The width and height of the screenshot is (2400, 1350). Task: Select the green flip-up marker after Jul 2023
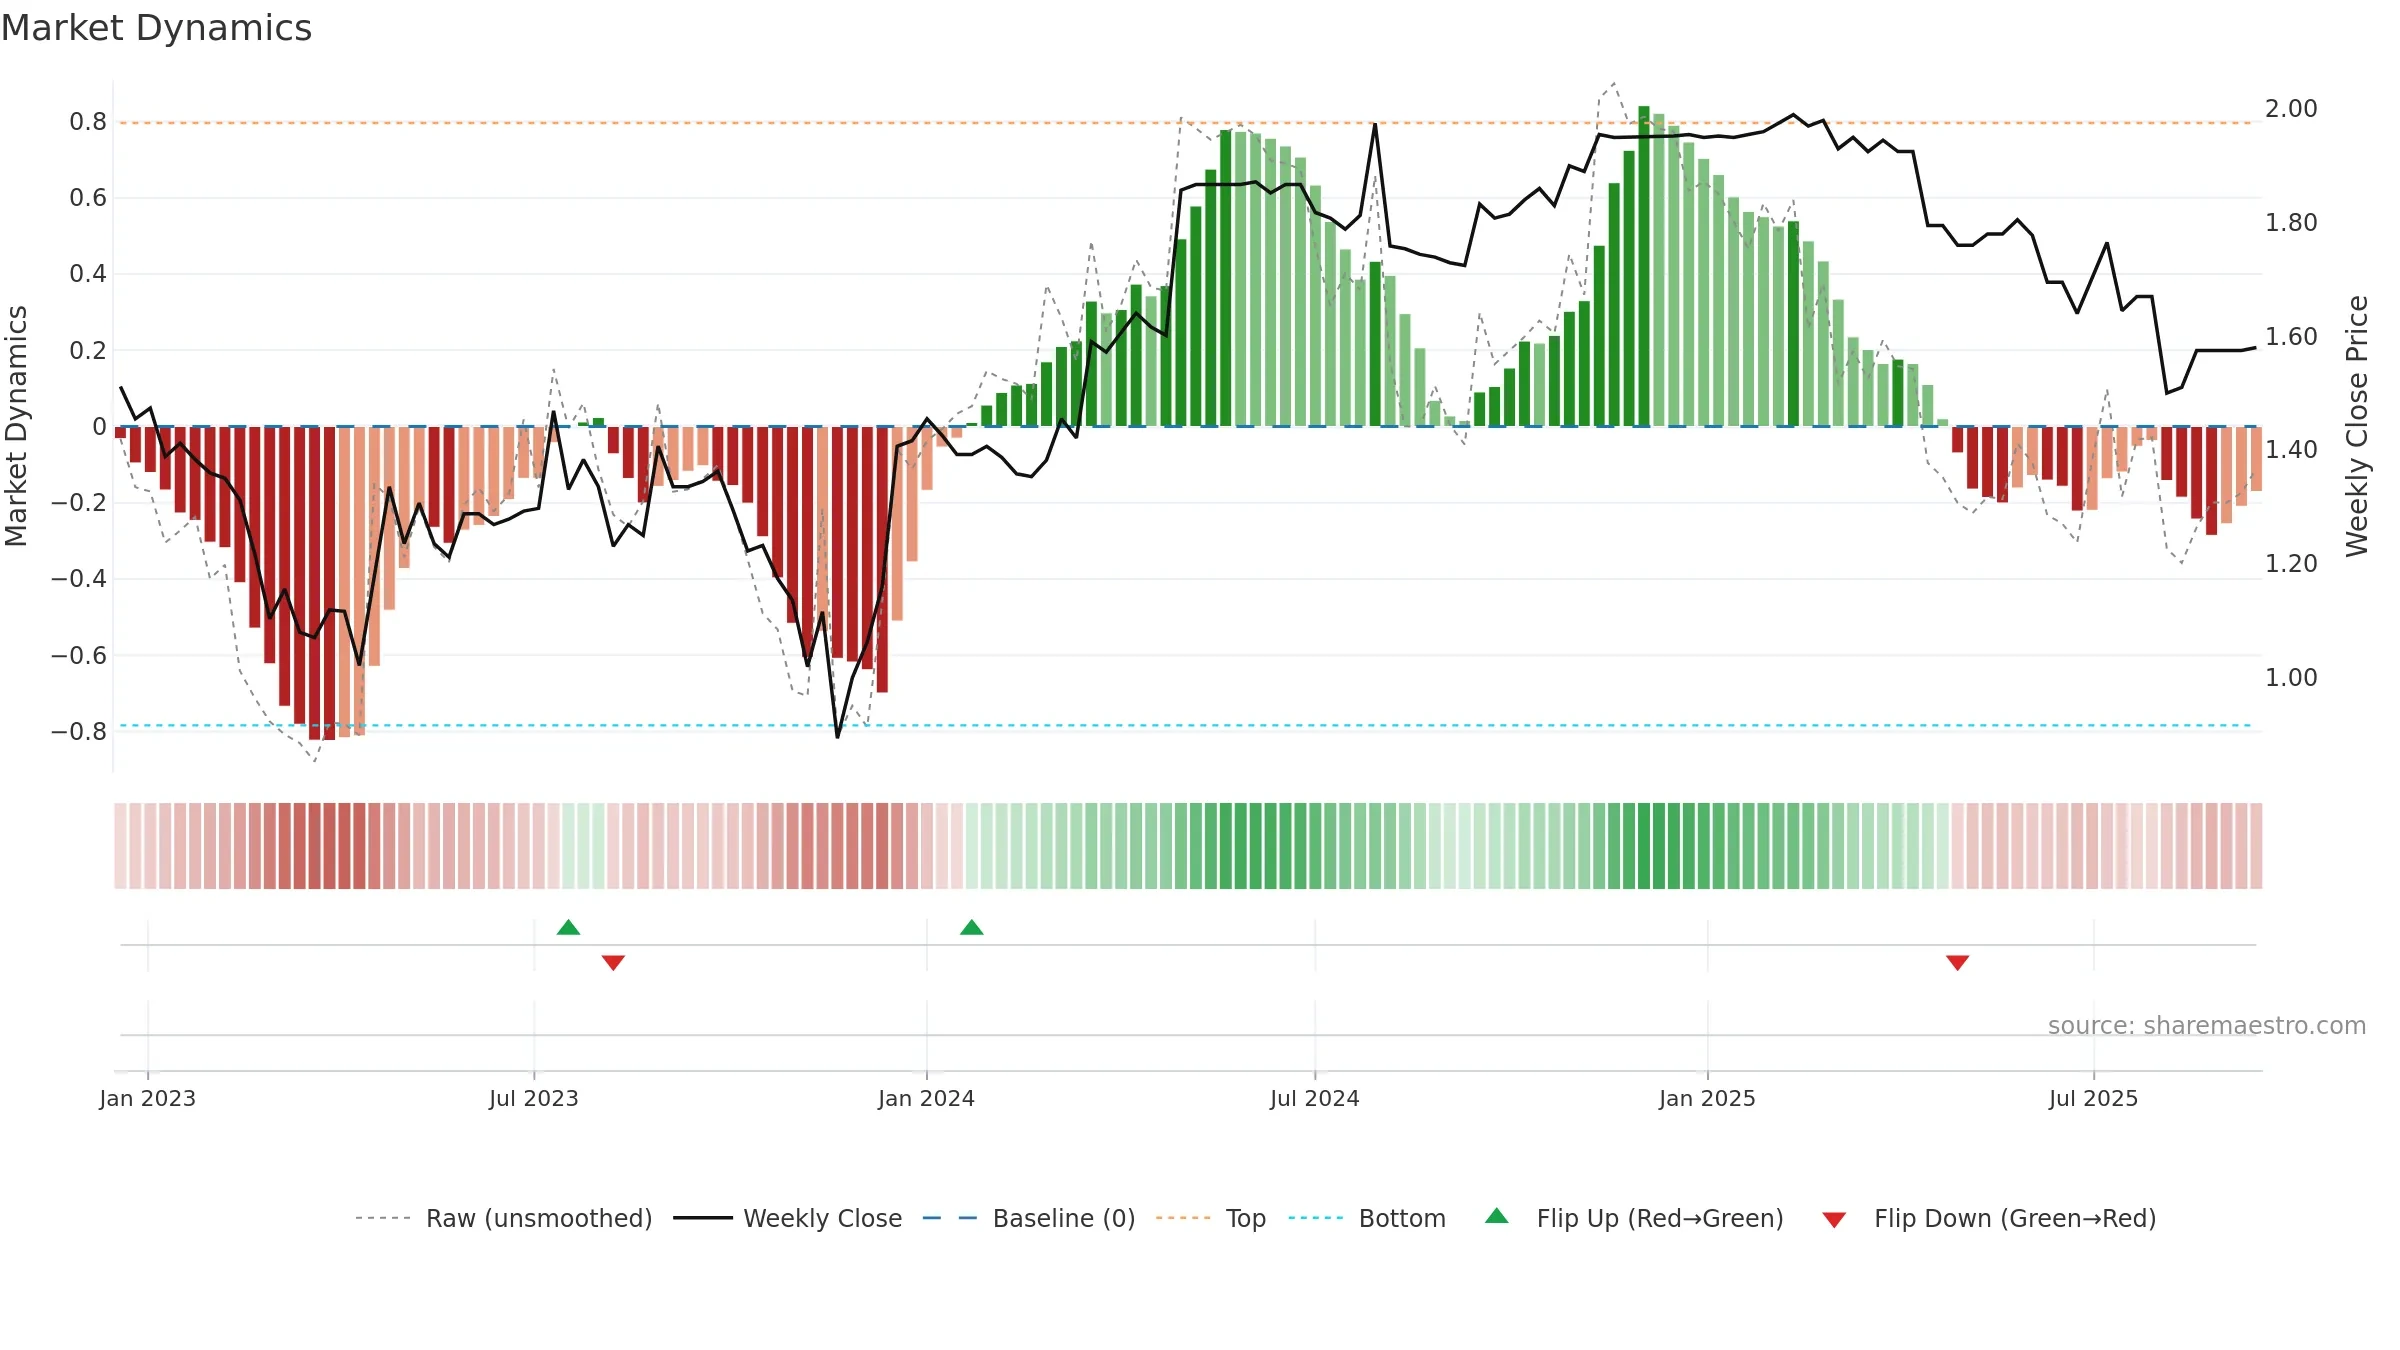[568, 927]
